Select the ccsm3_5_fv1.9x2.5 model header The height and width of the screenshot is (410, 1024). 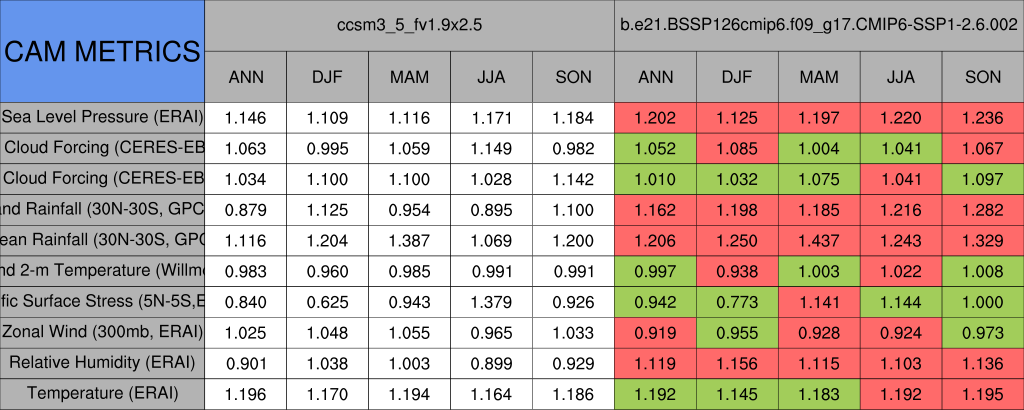410,25
